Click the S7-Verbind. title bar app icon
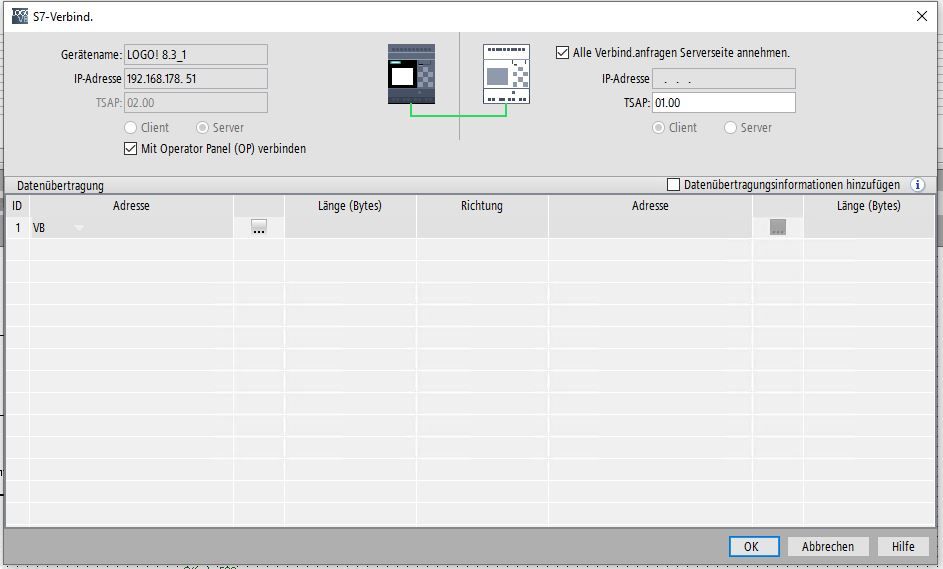This screenshot has width=943, height=569. 20,16
